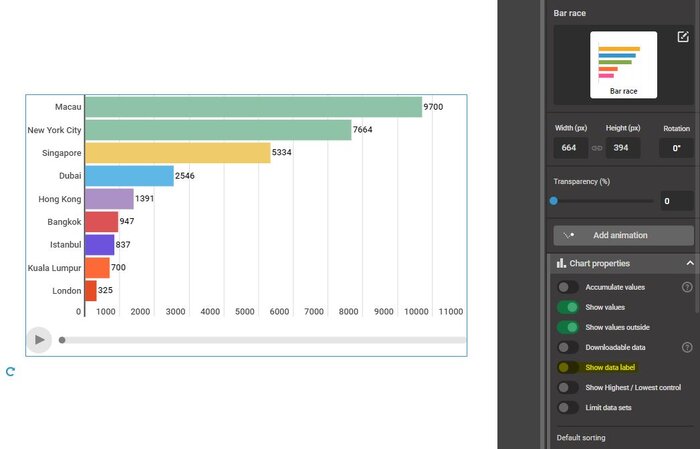Screen dimensions: 700x449
Task: Disable the Show values switch
Action: tap(568, 307)
